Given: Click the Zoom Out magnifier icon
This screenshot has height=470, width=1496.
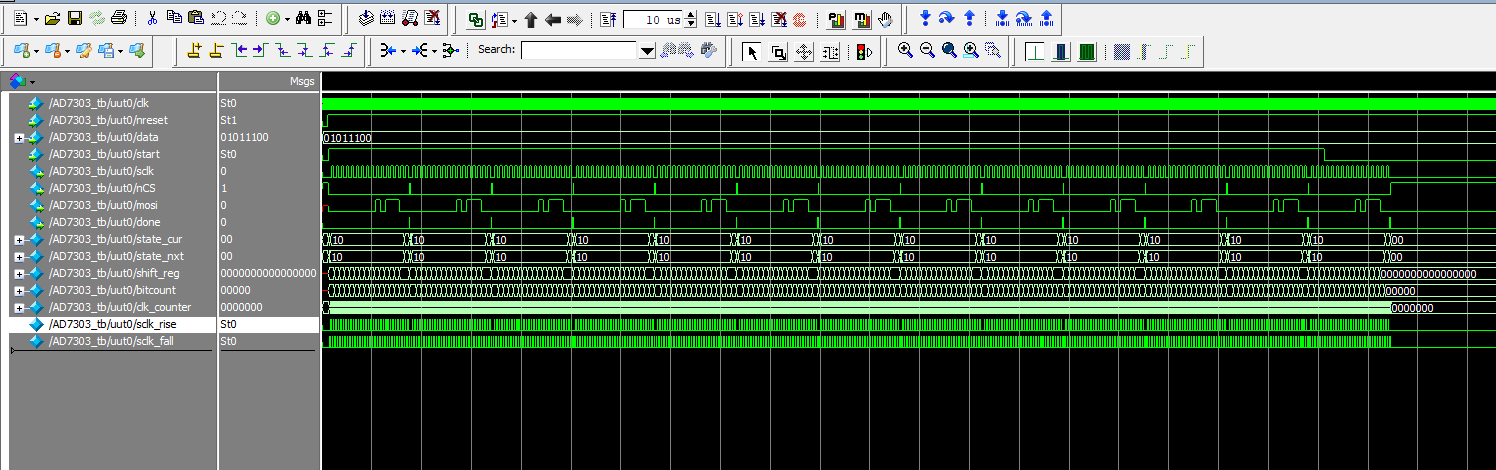Looking at the screenshot, I should tap(927, 50).
